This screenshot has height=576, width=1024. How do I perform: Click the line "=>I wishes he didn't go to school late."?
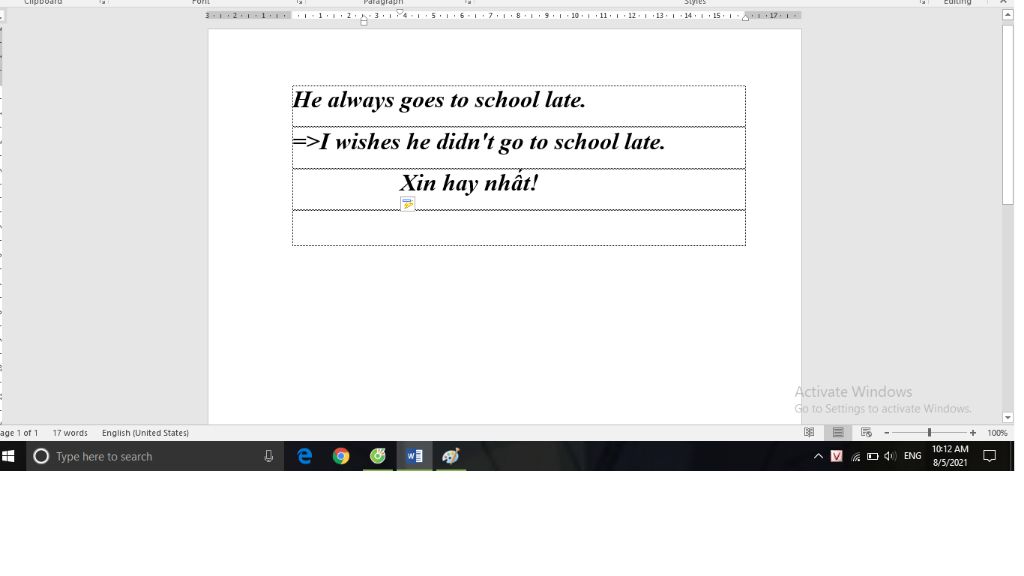coord(479,142)
